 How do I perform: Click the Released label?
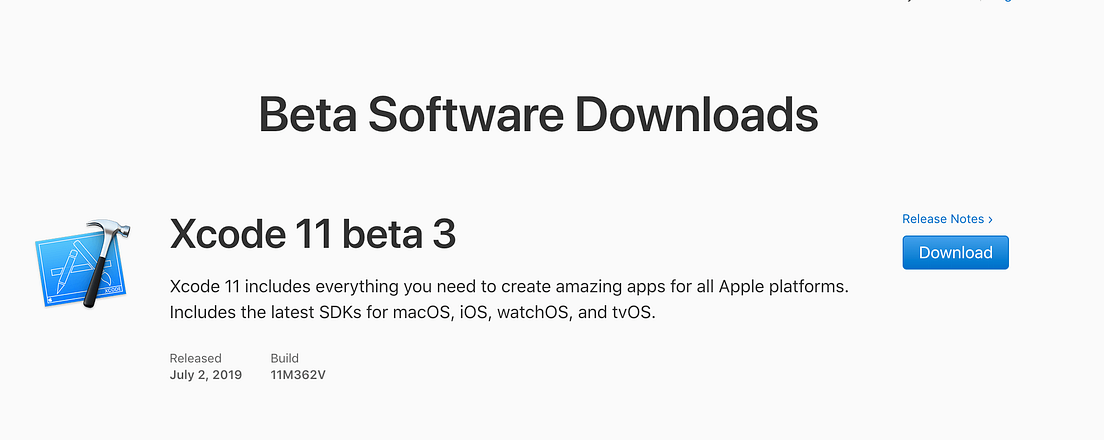[x=196, y=358]
